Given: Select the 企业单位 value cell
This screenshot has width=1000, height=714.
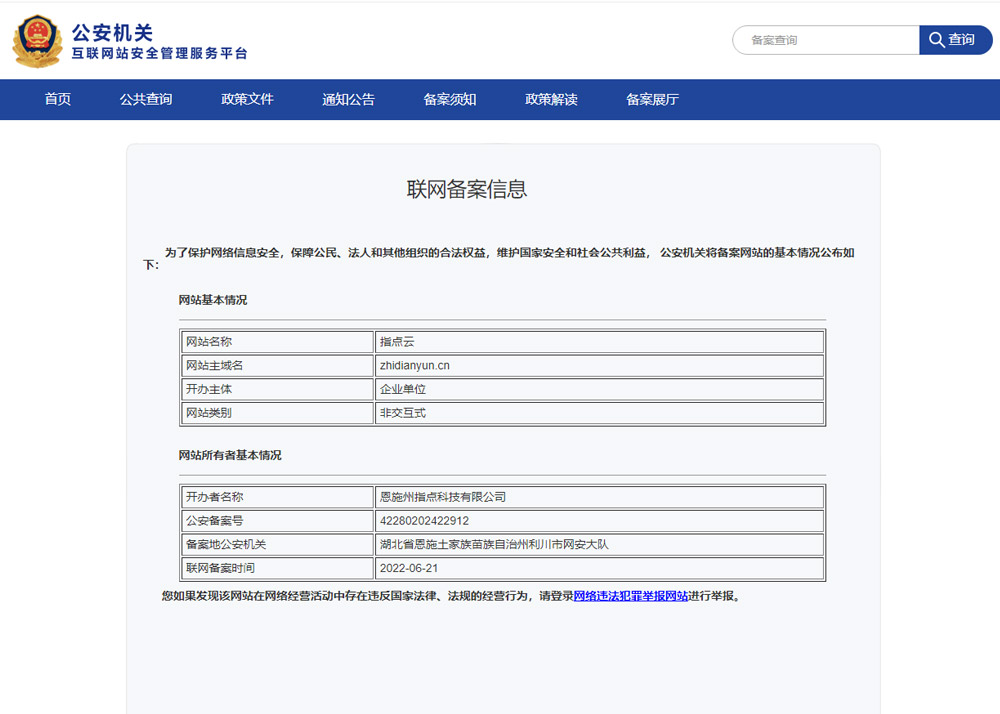Looking at the screenshot, I should 599,389.
